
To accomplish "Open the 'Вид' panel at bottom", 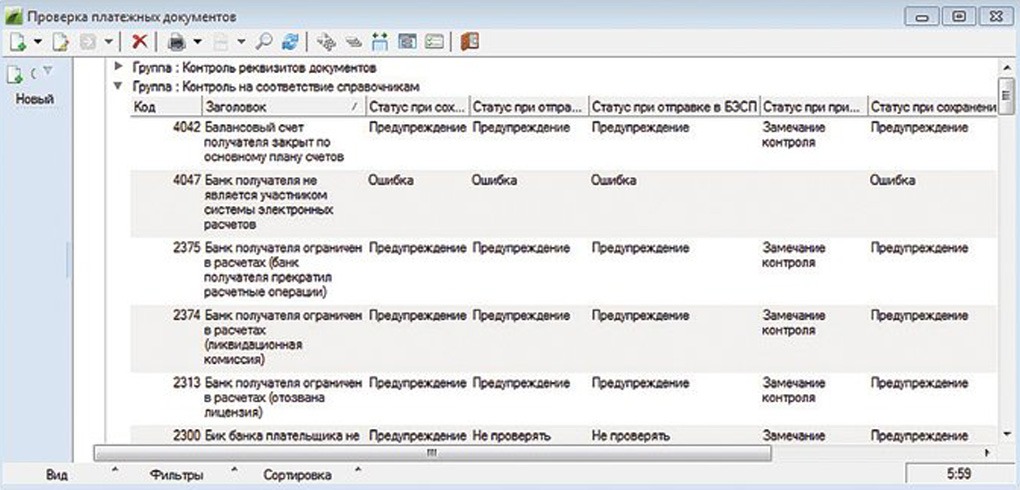I will pyautogui.click(x=57, y=475).
